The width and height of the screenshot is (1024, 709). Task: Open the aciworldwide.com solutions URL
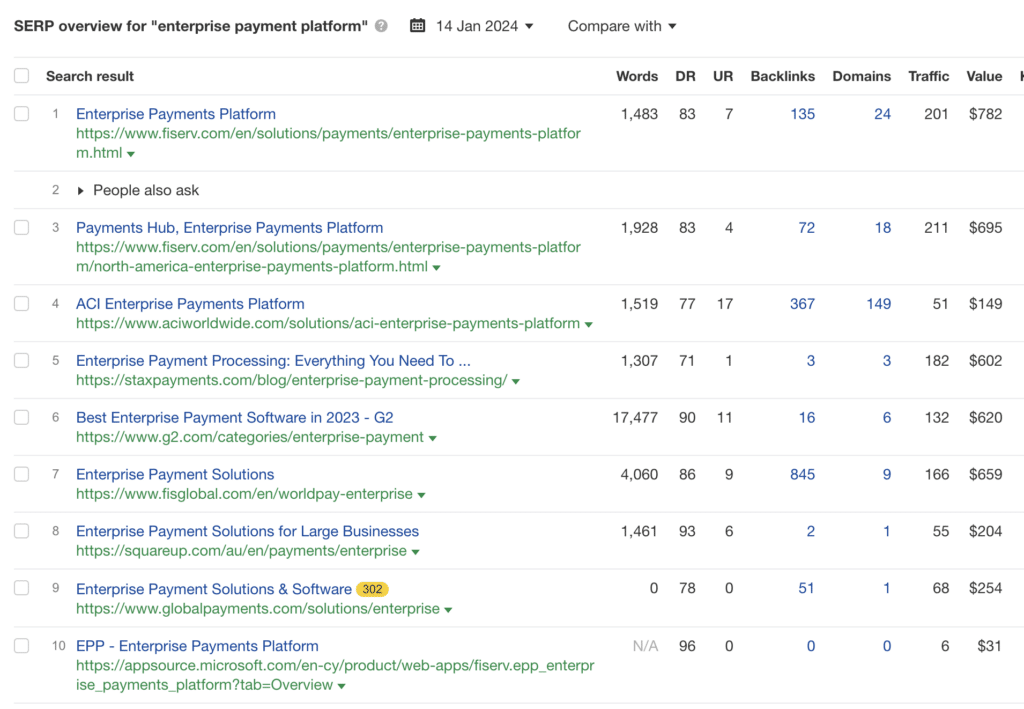(x=328, y=323)
